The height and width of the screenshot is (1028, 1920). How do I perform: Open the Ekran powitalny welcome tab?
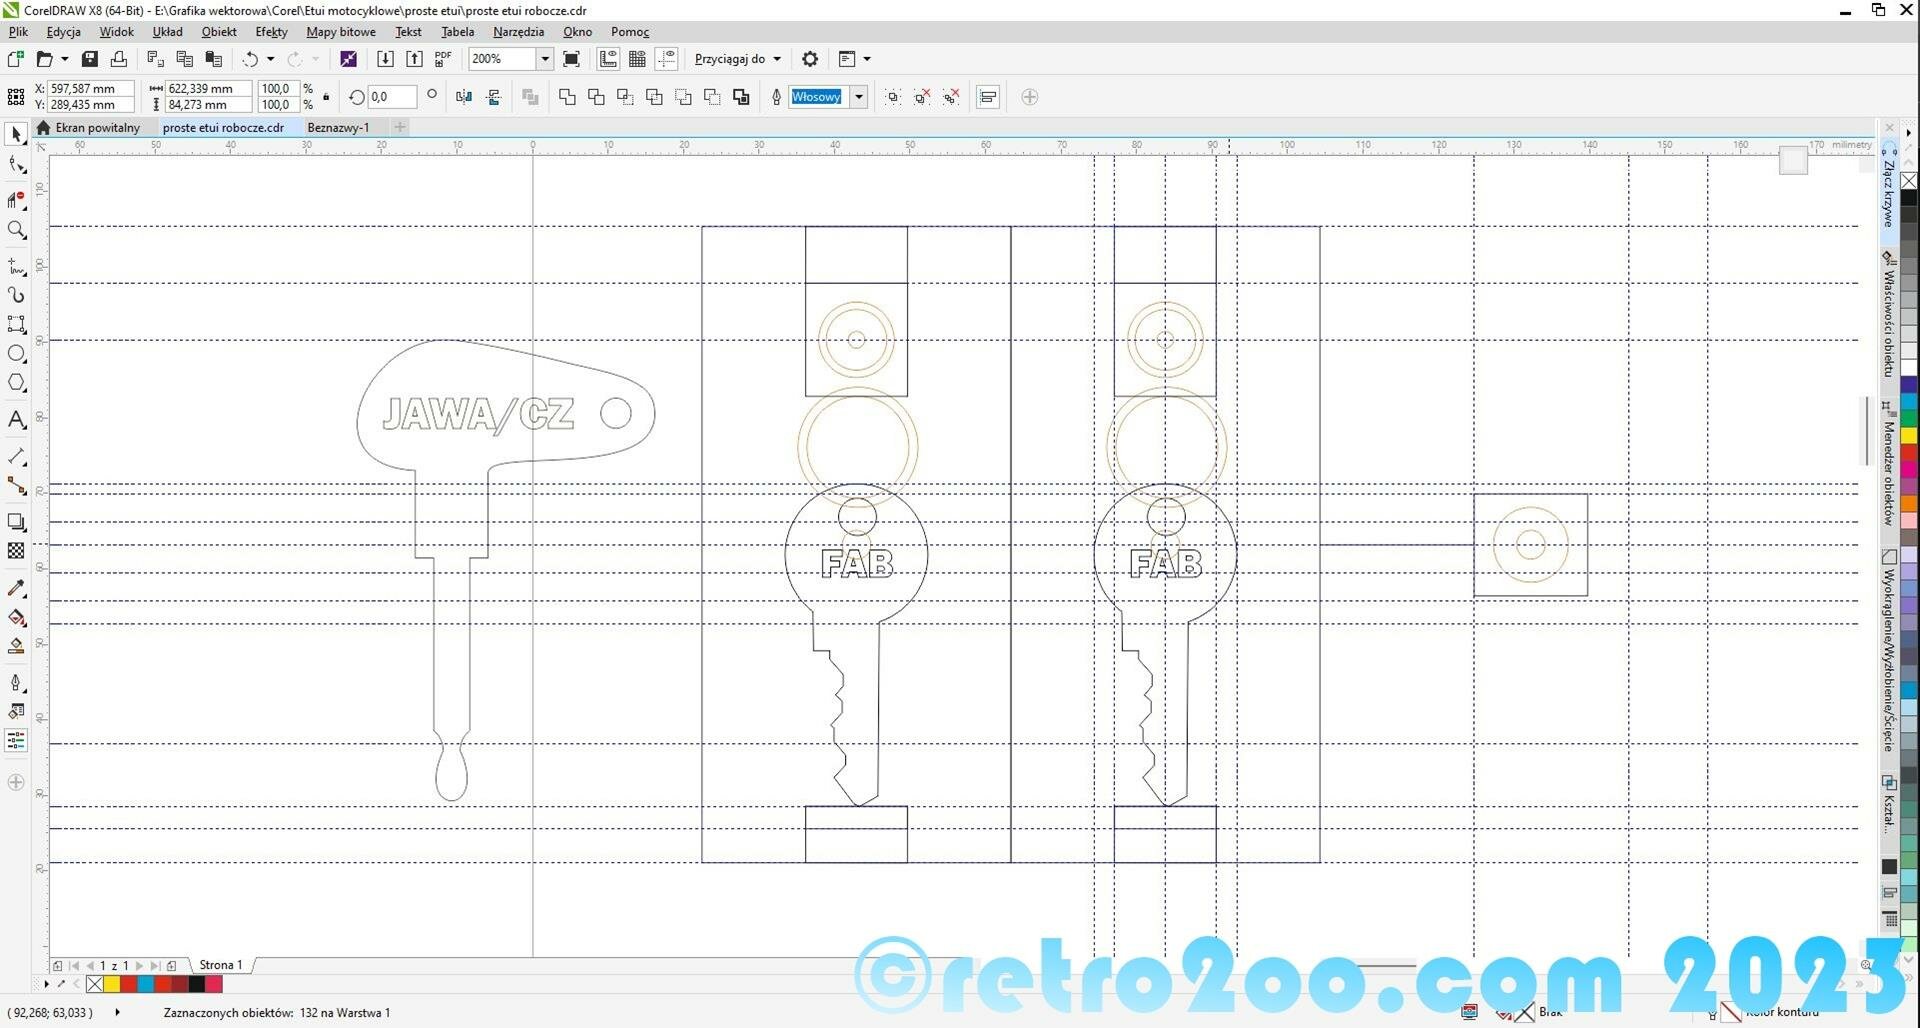pos(97,128)
